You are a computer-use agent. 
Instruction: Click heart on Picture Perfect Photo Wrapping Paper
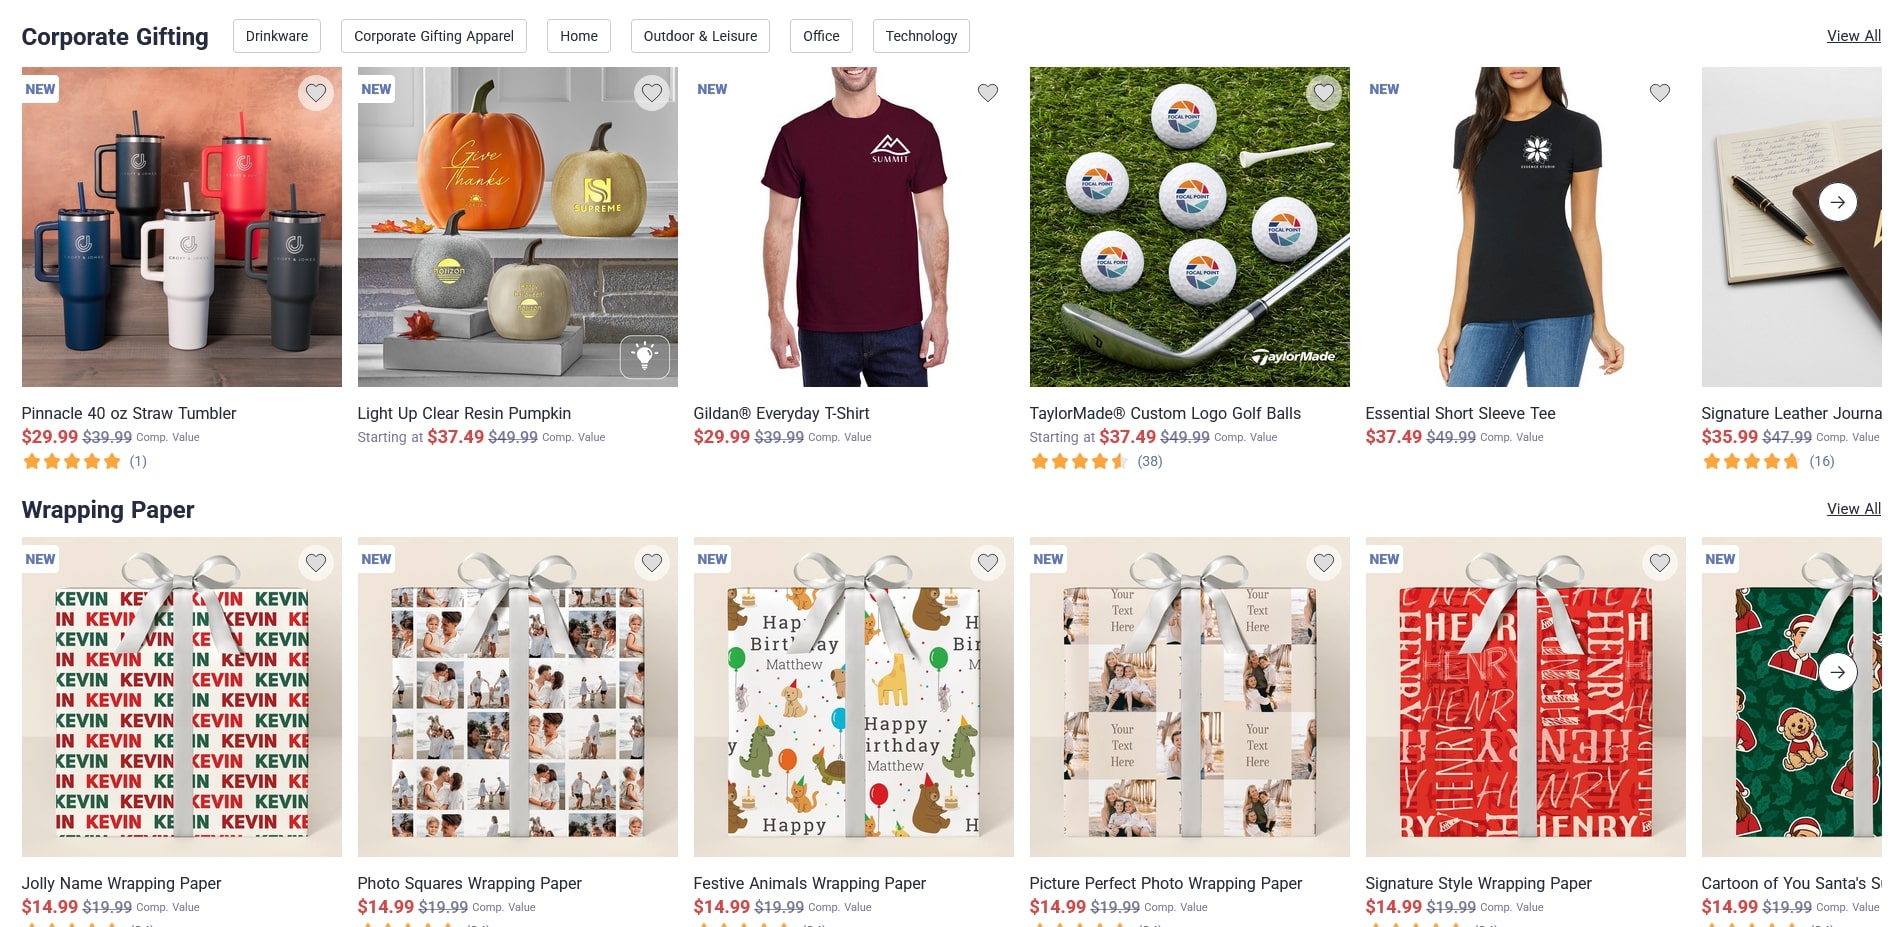[x=1324, y=563]
